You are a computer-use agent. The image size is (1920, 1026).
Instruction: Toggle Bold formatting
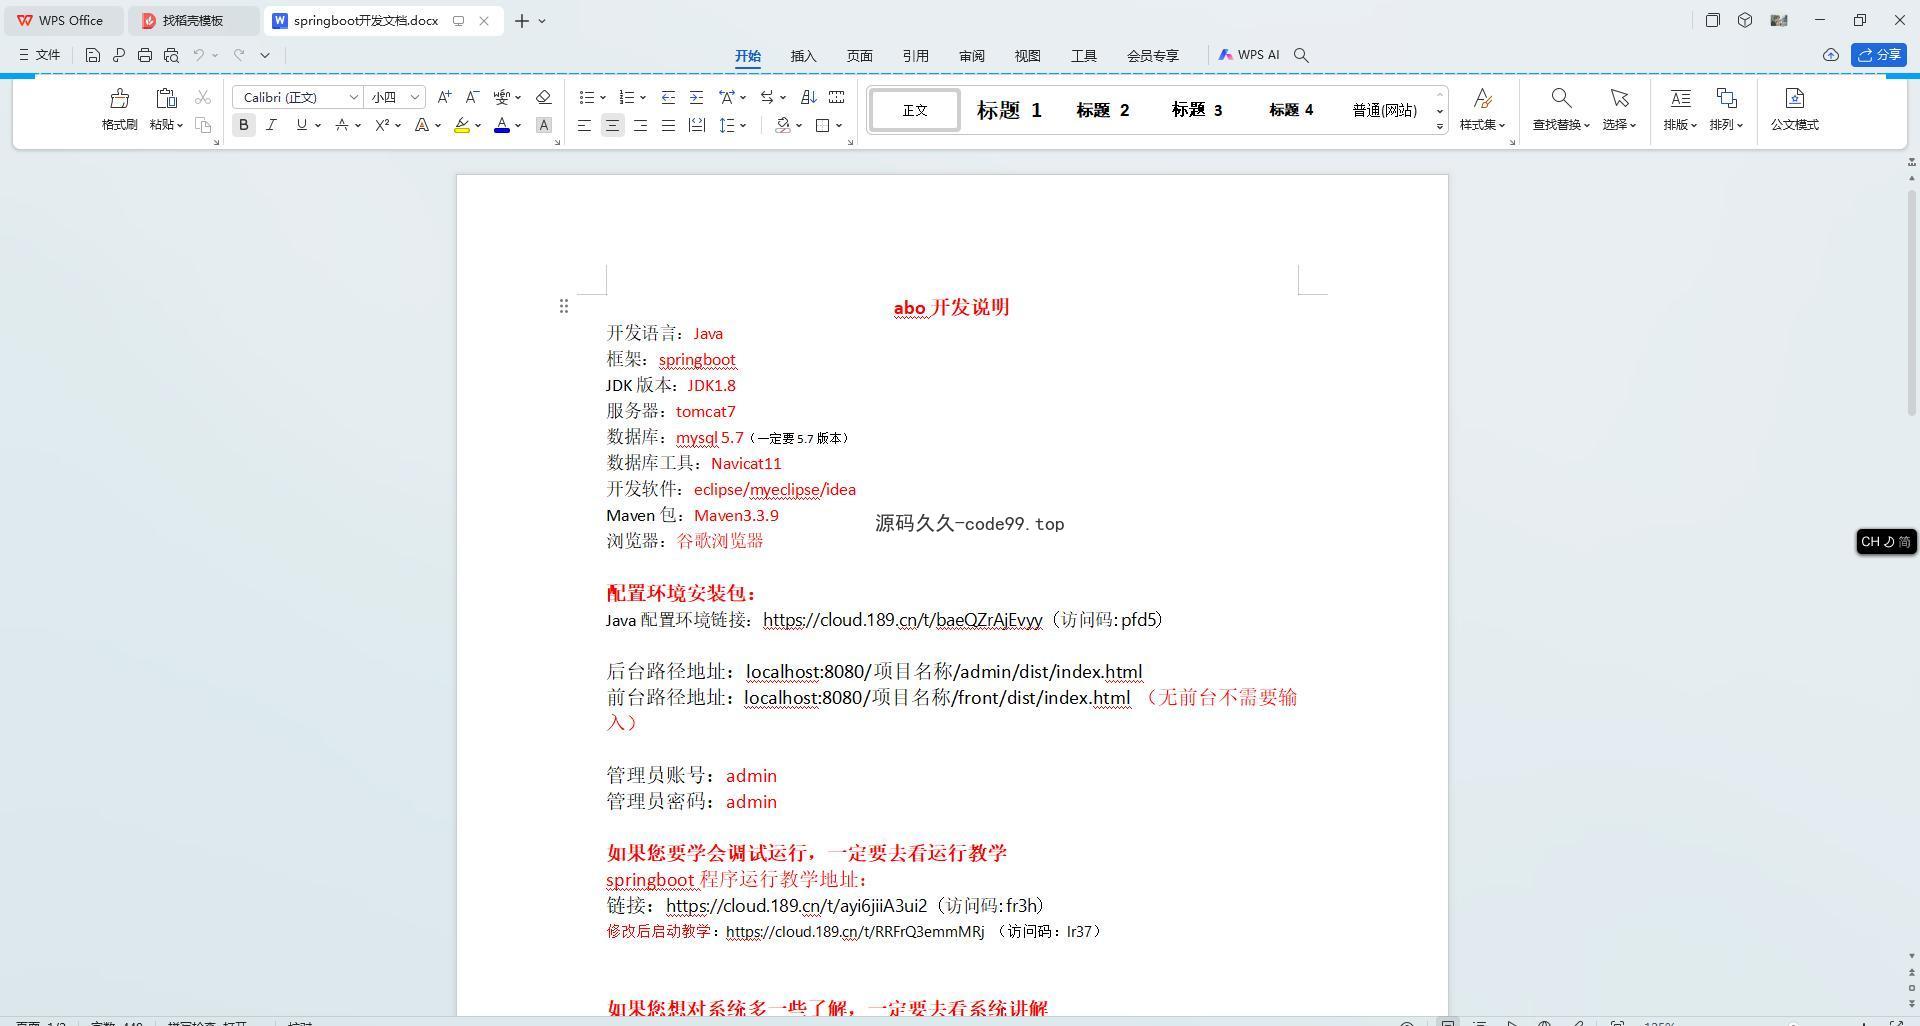pyautogui.click(x=243, y=125)
